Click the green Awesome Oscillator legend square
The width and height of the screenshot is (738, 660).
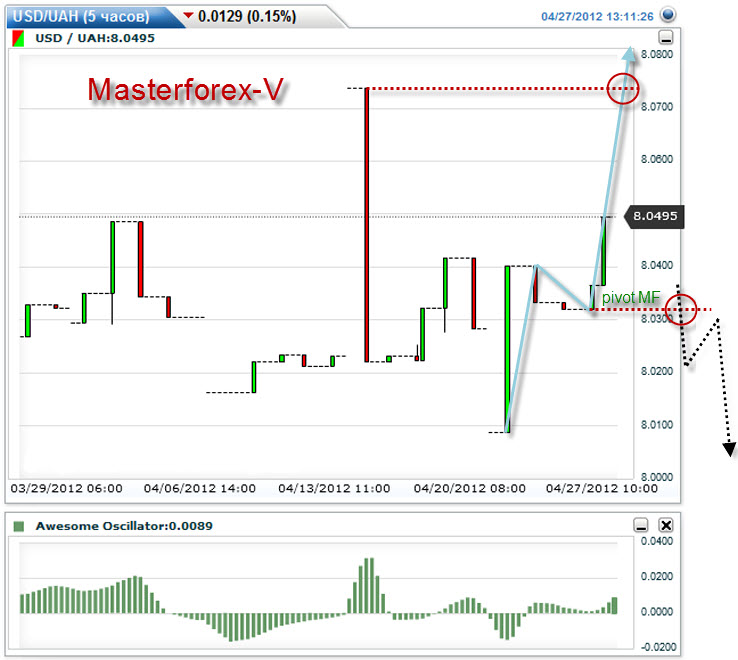pyautogui.click(x=19, y=526)
